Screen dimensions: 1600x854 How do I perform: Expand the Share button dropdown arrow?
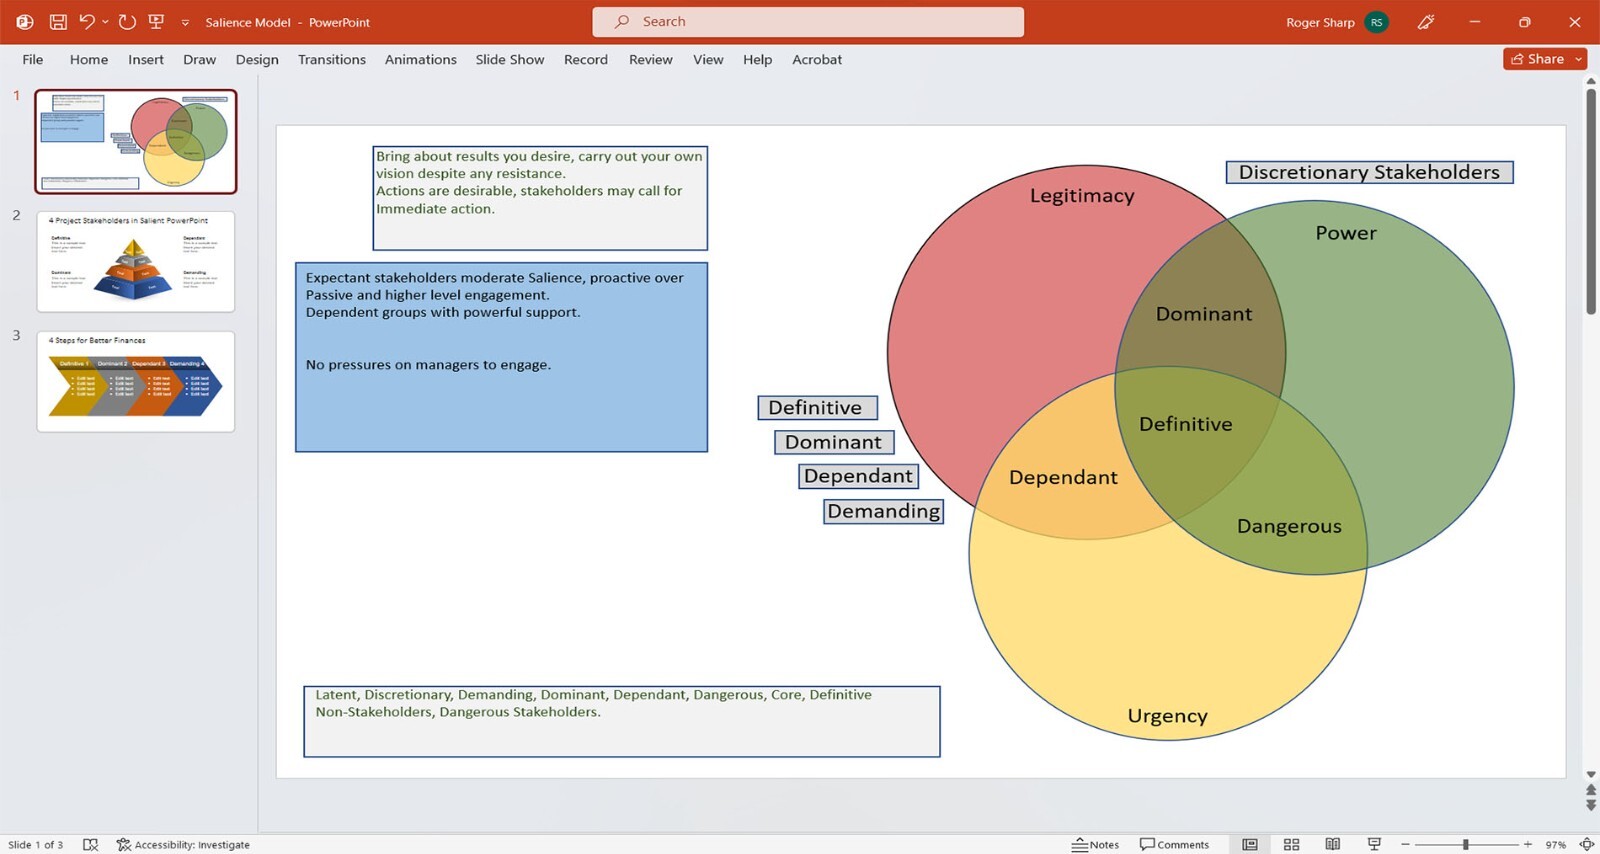[x=1579, y=59]
